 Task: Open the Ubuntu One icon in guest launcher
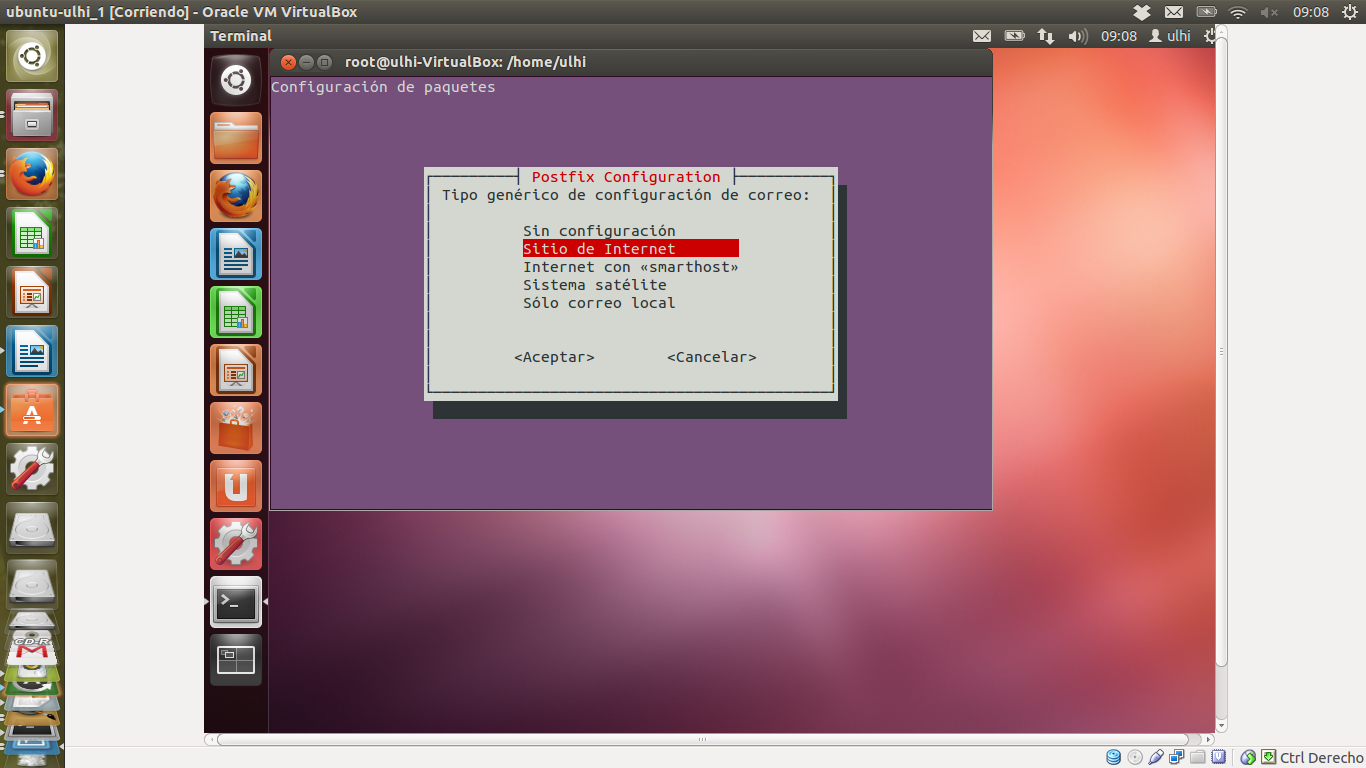pyautogui.click(x=236, y=486)
